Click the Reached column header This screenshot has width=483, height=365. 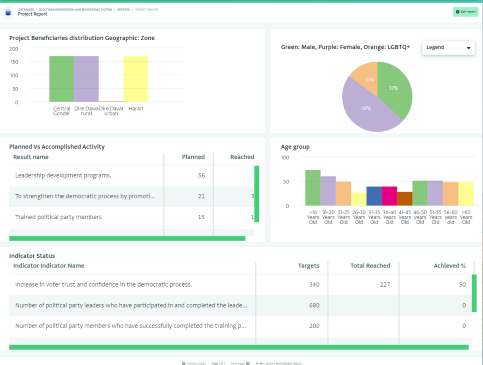click(x=242, y=157)
